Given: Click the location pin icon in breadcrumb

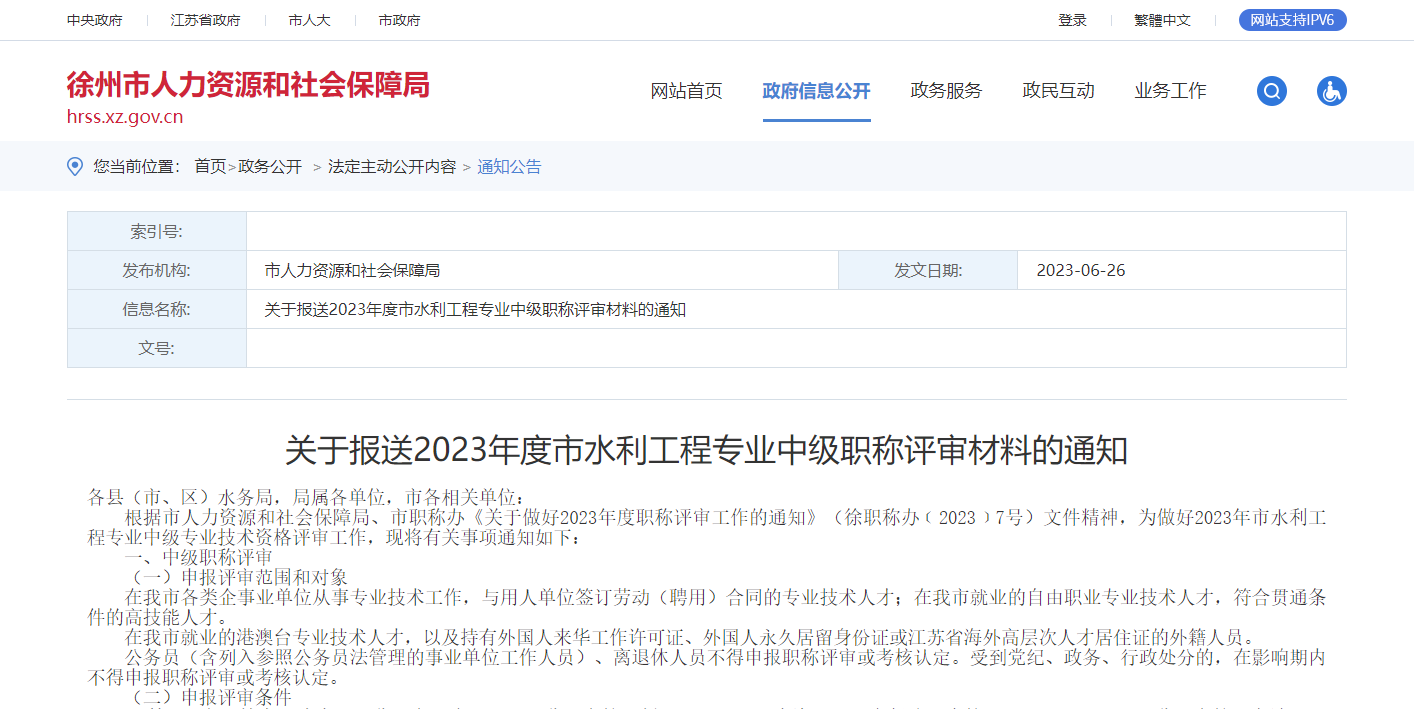Looking at the screenshot, I should coord(75,167).
